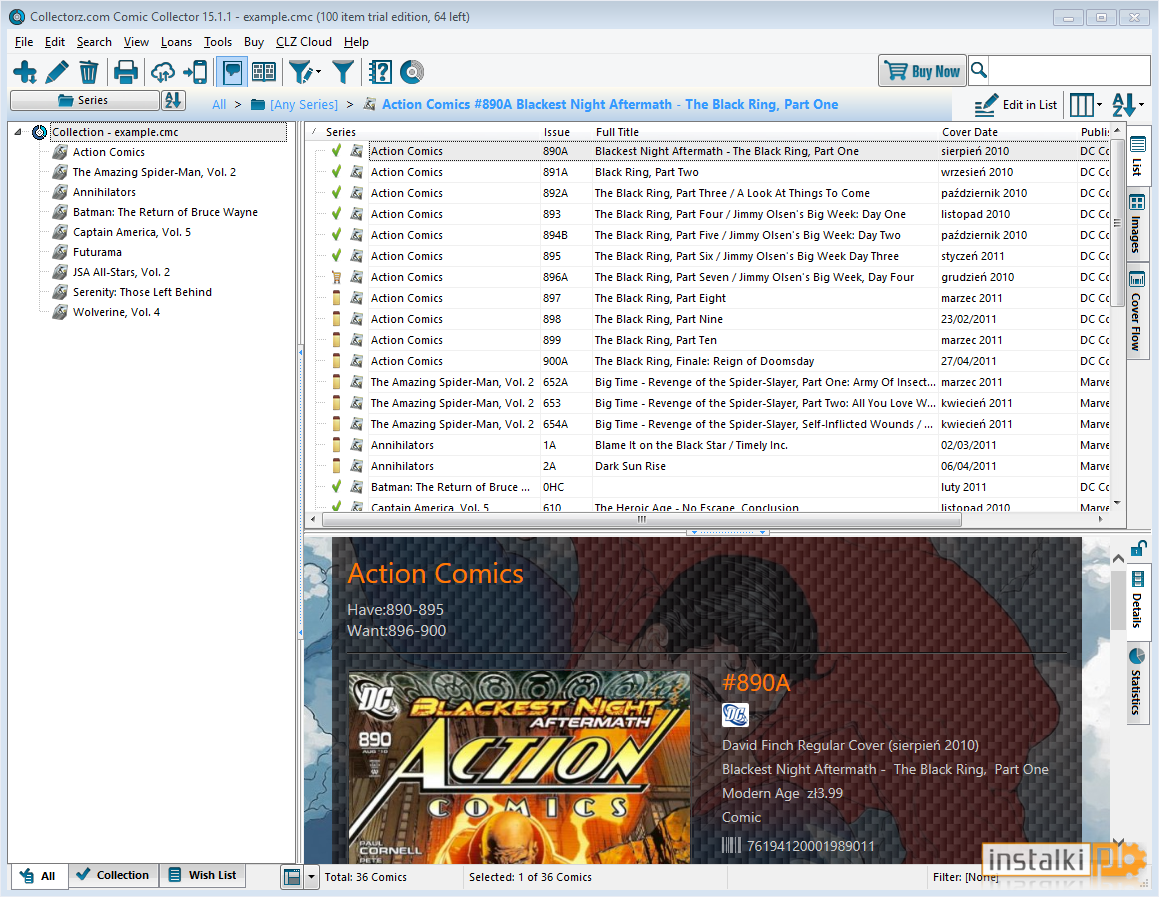The width and height of the screenshot is (1159, 897).
Task: Click the Delete trash can icon
Action: [89, 72]
